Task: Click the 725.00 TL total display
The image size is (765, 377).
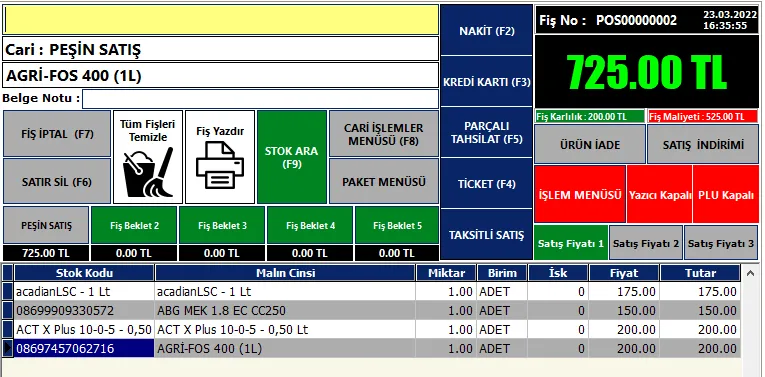Action: [647, 71]
